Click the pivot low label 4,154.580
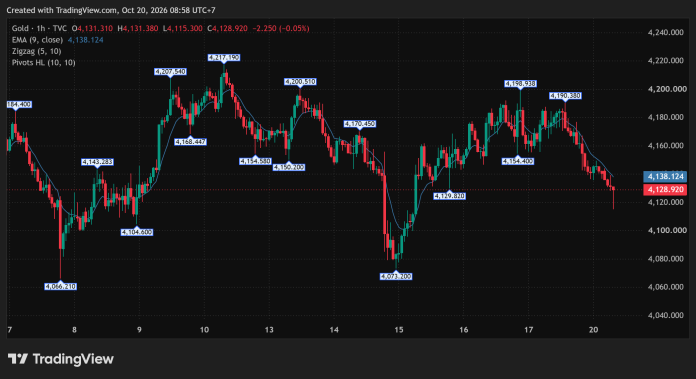696x379 pixels. point(255,162)
